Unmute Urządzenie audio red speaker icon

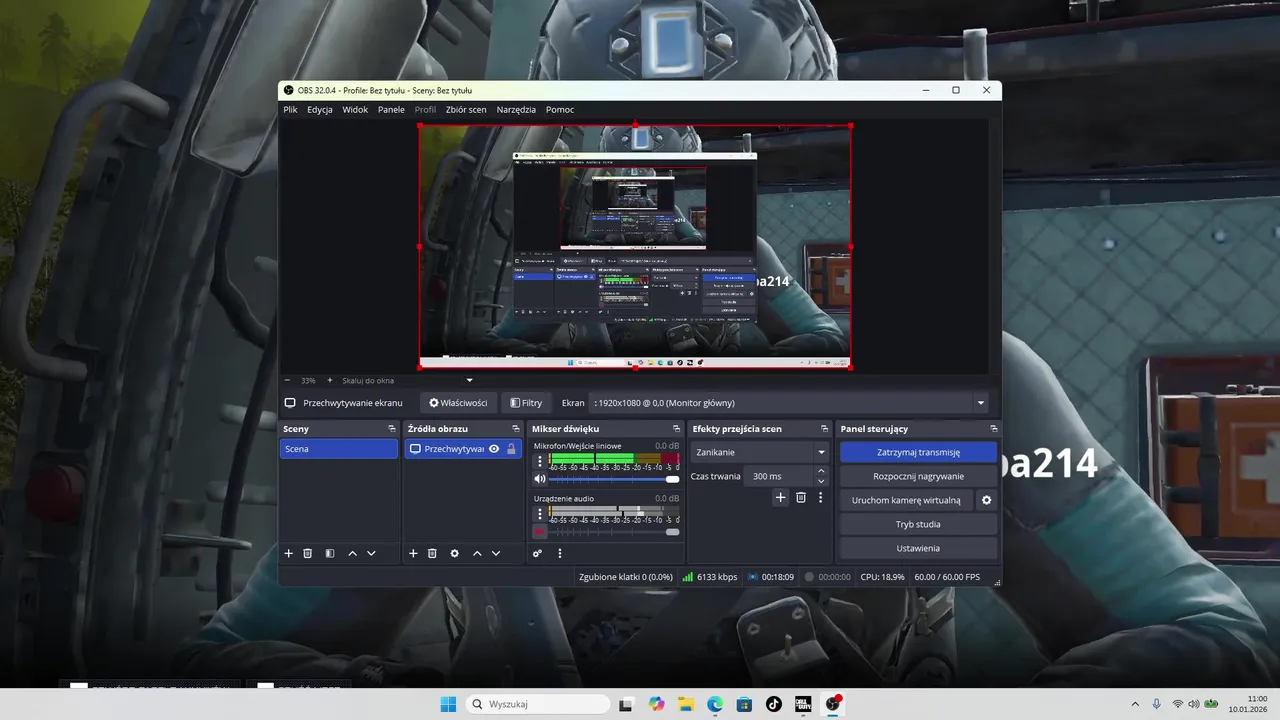(x=540, y=531)
